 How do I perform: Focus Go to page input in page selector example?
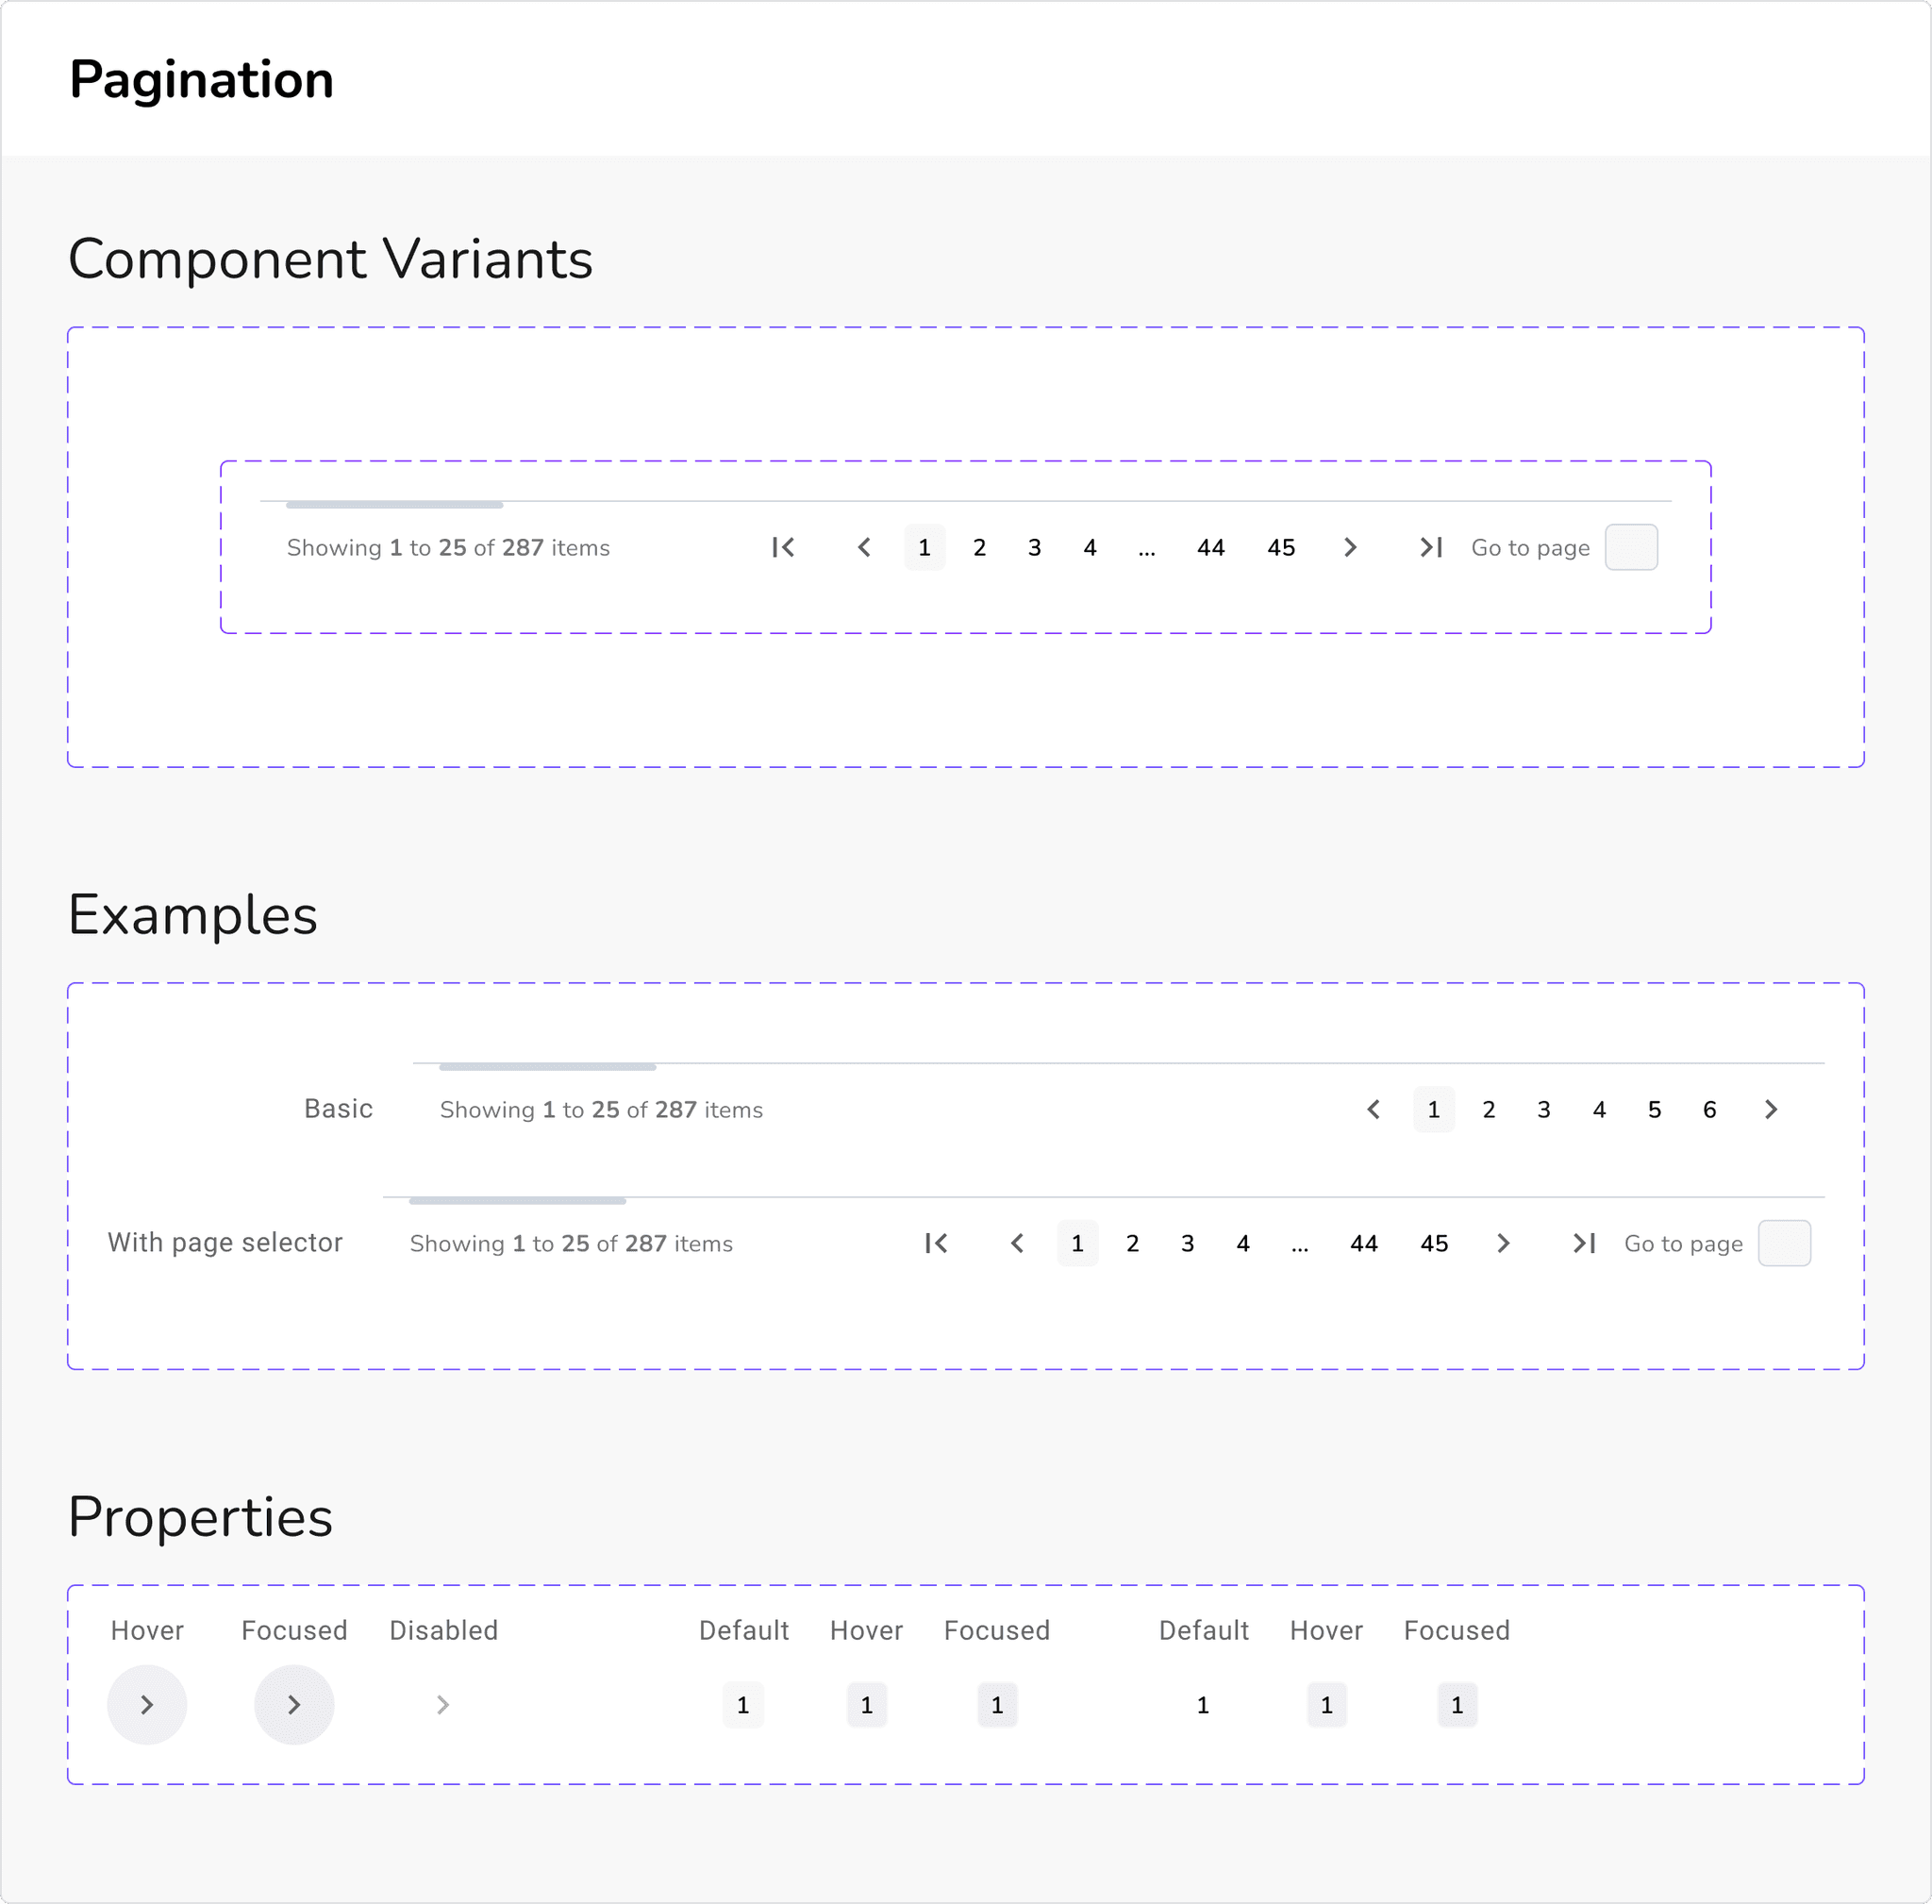coord(1784,1243)
